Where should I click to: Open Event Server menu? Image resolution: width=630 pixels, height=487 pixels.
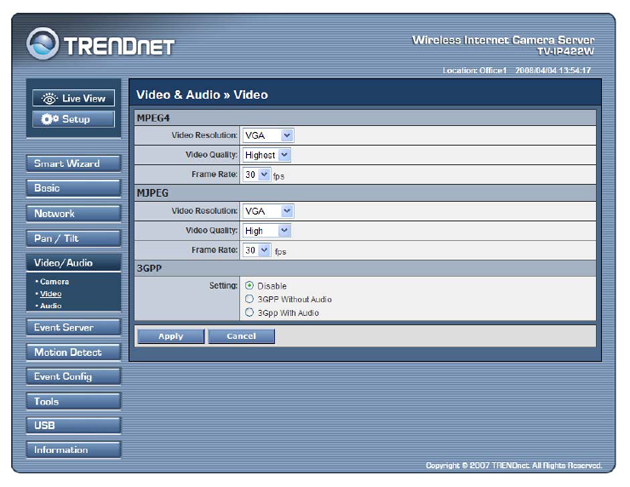coord(74,327)
